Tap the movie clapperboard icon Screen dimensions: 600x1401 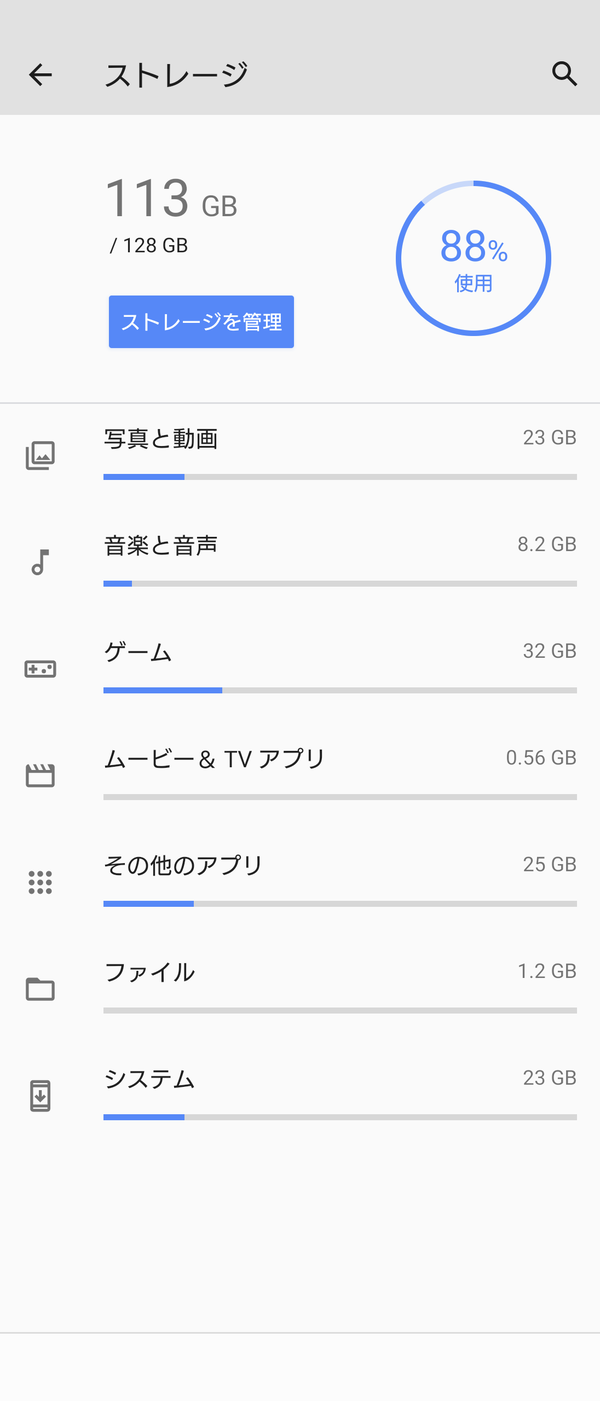click(x=40, y=775)
